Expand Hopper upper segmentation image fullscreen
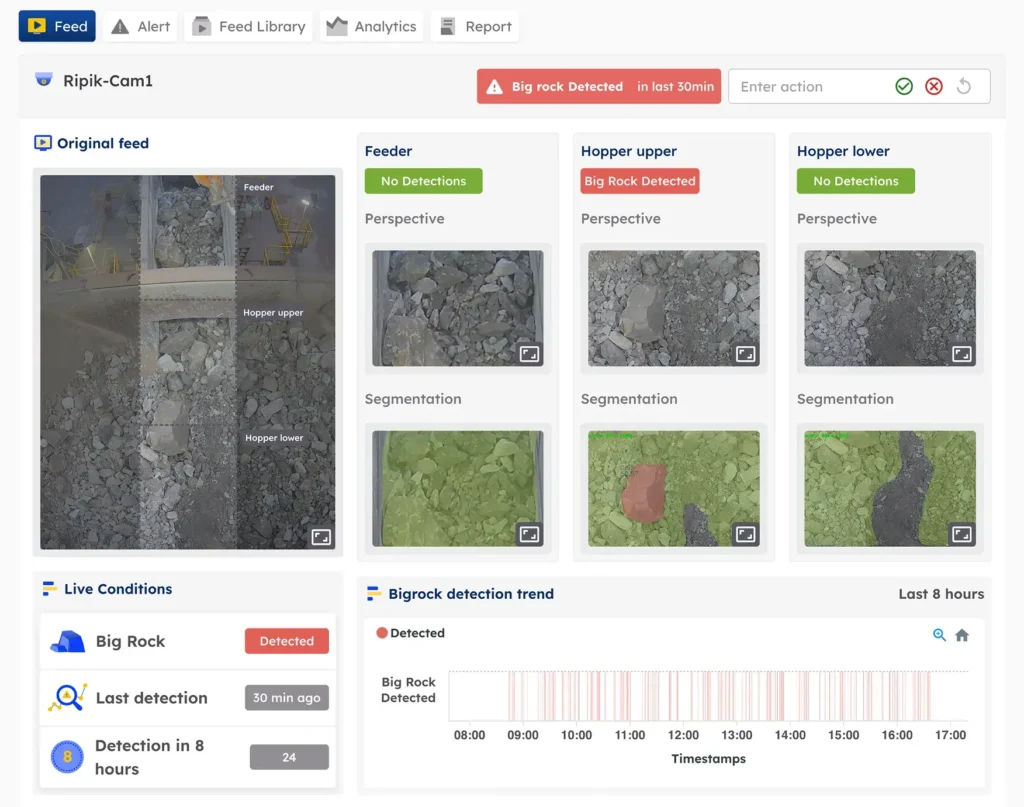 tap(746, 534)
